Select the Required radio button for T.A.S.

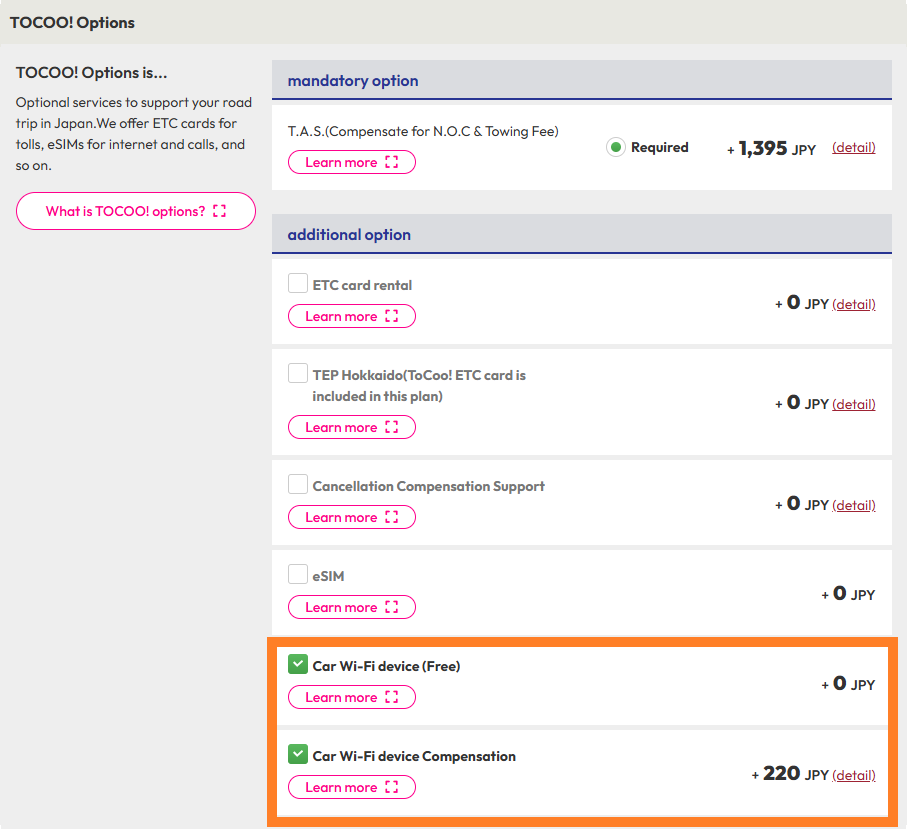click(x=616, y=147)
